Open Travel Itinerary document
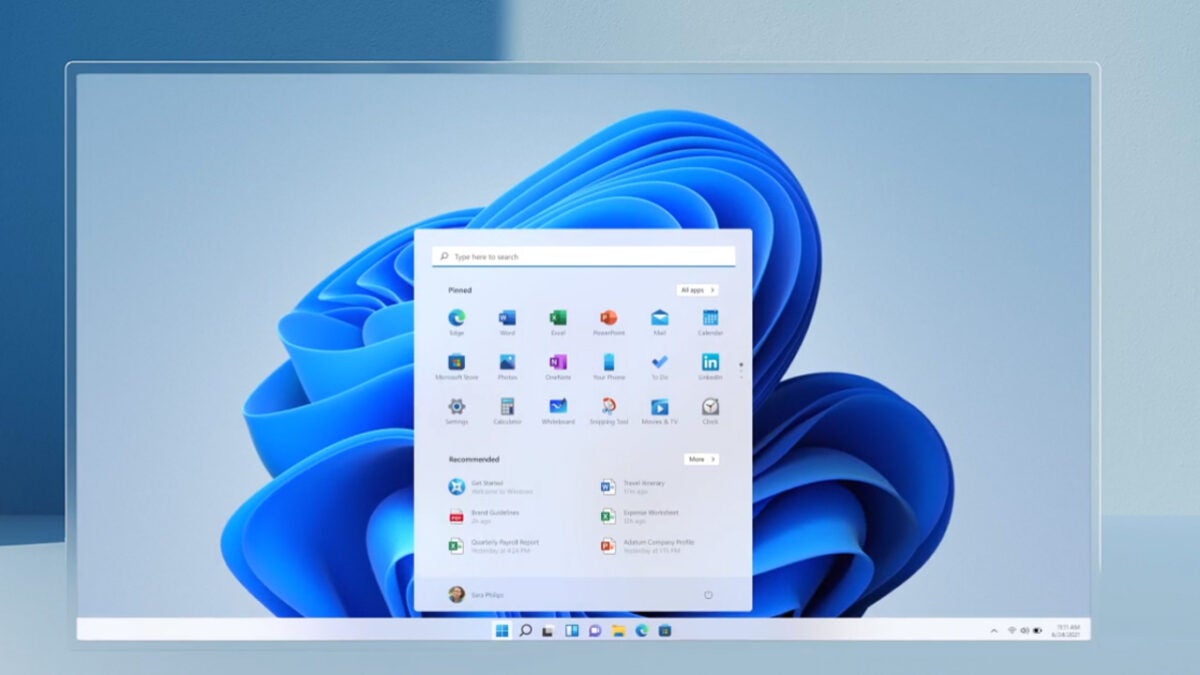The width and height of the screenshot is (1200, 675). [633, 487]
